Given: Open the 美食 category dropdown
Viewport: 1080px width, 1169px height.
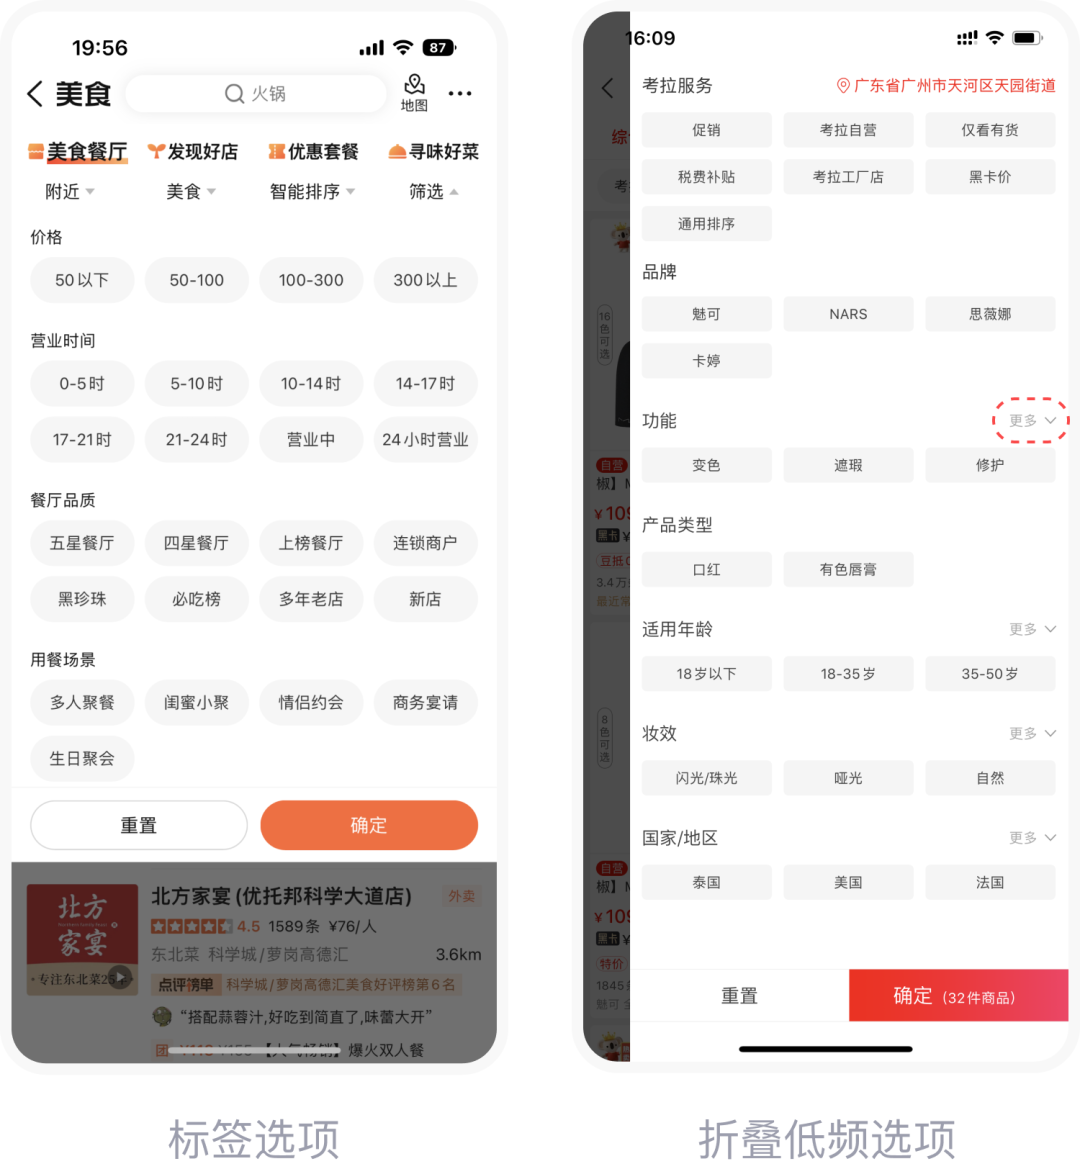Looking at the screenshot, I should tap(191, 192).
